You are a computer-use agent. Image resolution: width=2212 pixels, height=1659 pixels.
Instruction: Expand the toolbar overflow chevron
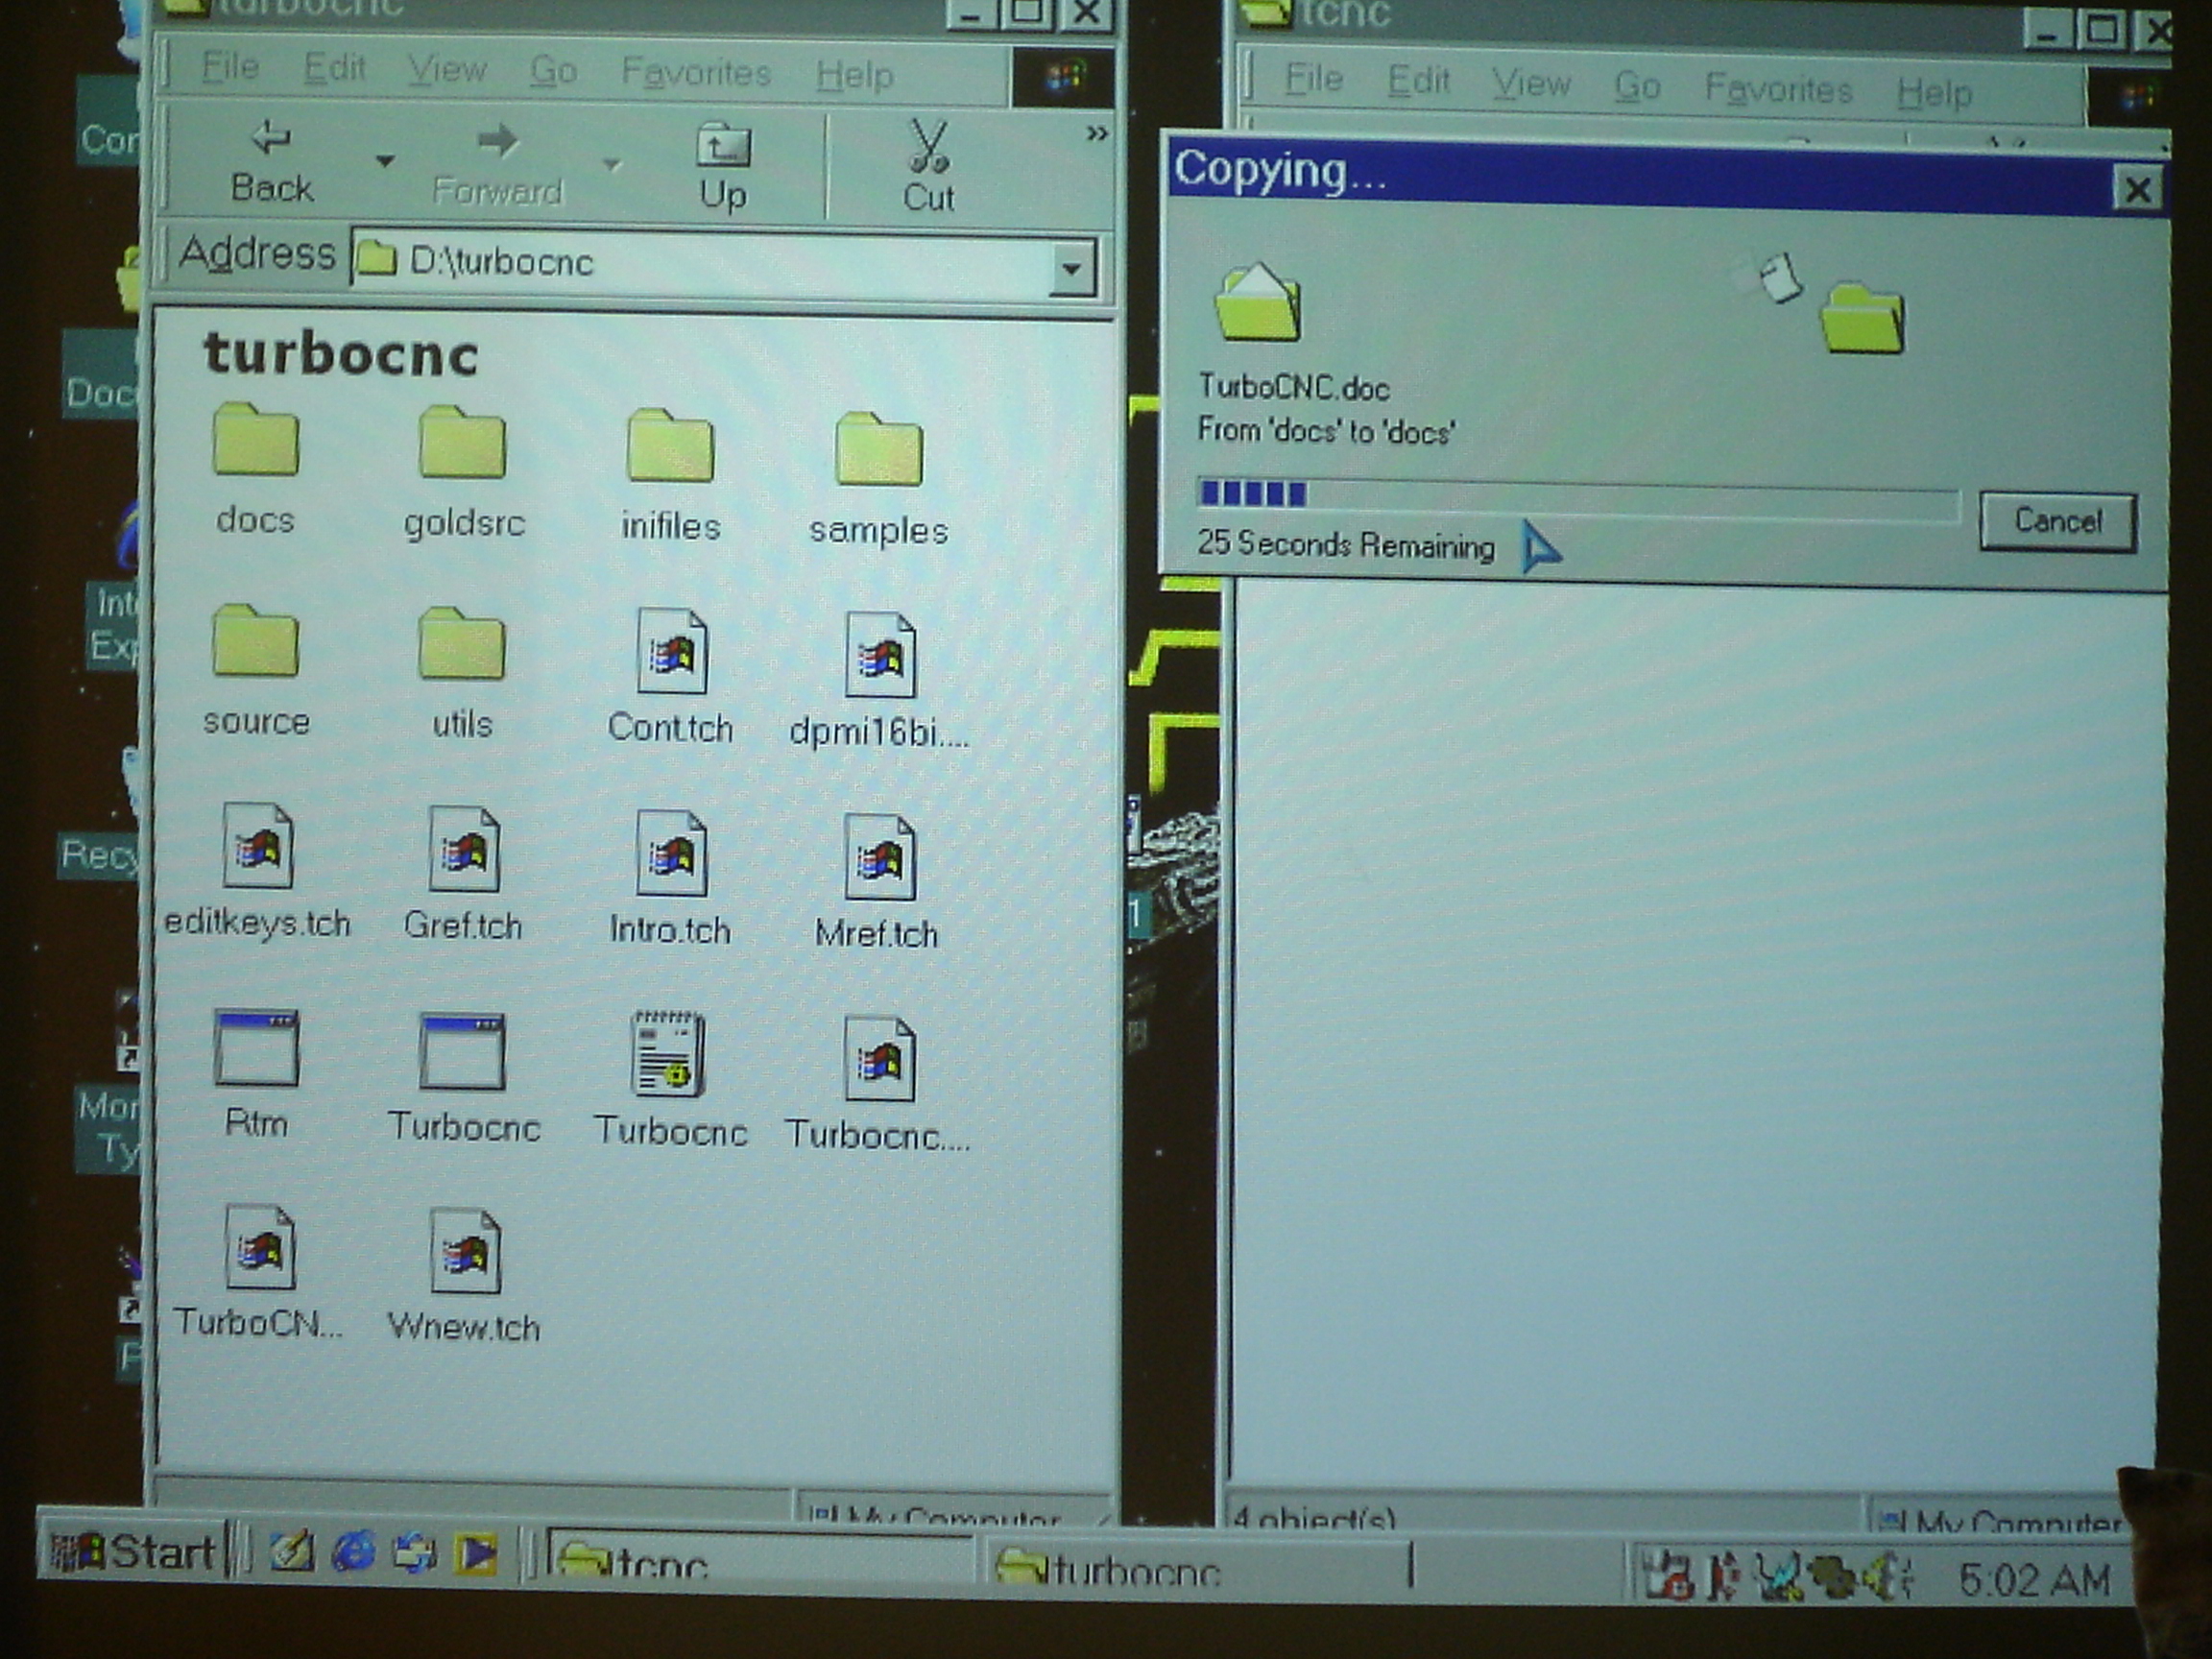pos(1096,134)
